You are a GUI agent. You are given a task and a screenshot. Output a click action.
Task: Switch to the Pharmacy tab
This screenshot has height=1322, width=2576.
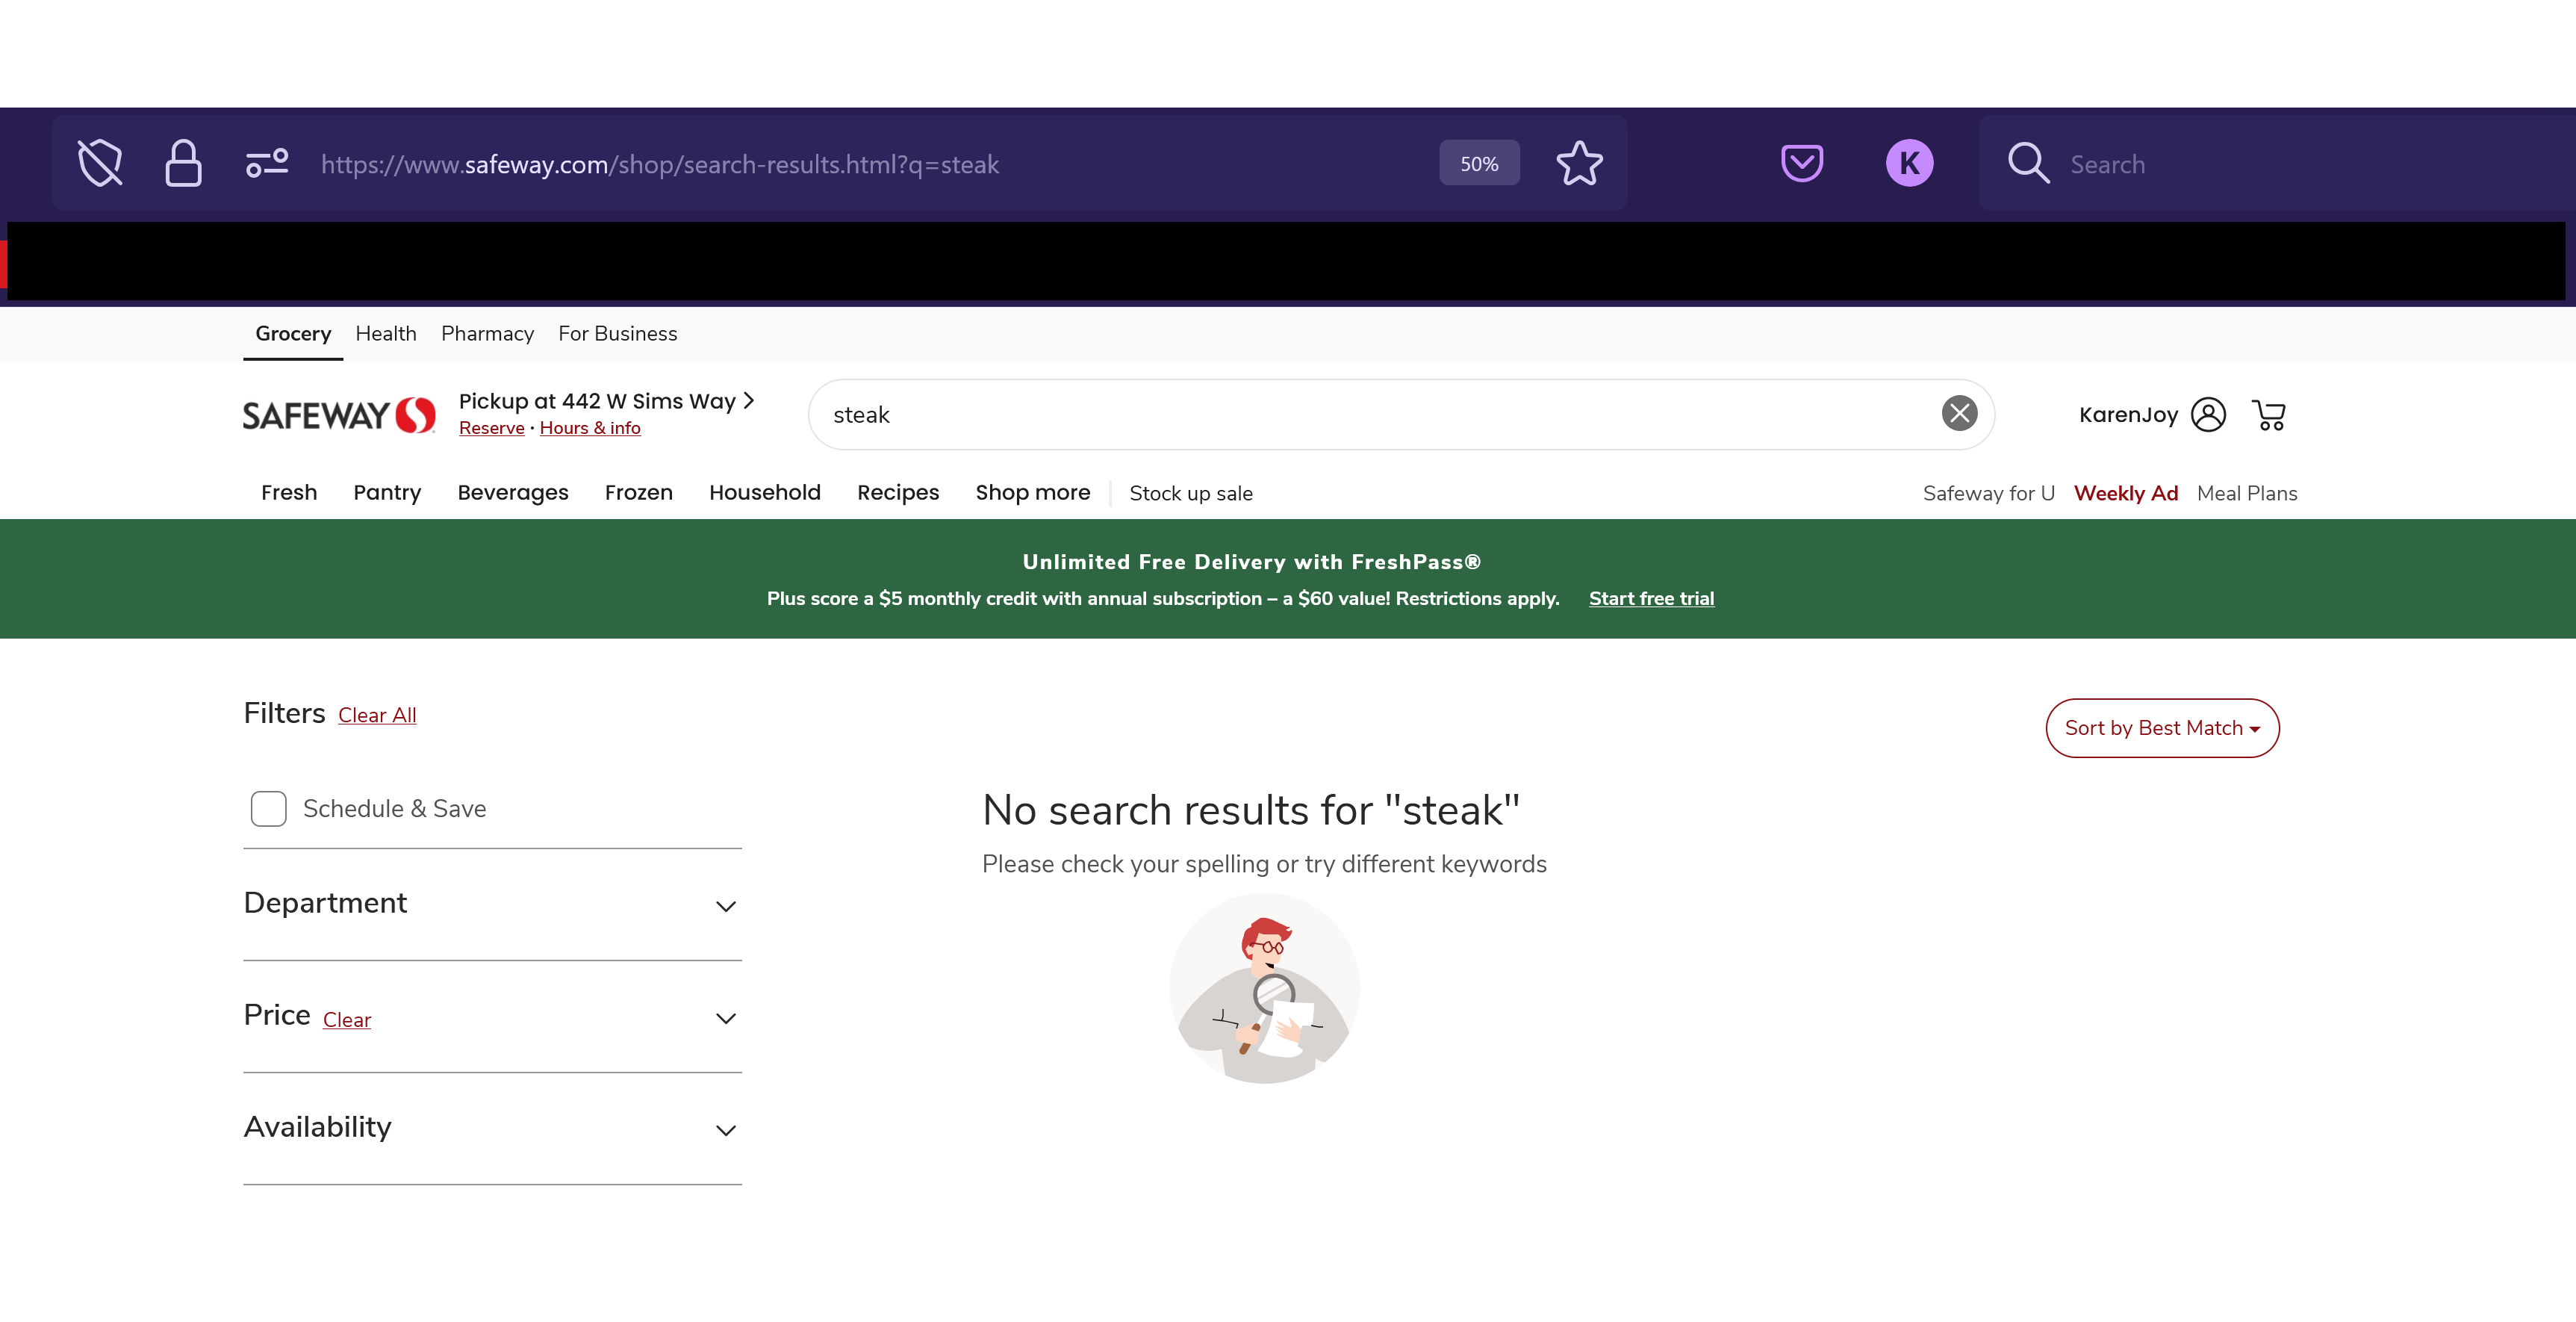[487, 333]
